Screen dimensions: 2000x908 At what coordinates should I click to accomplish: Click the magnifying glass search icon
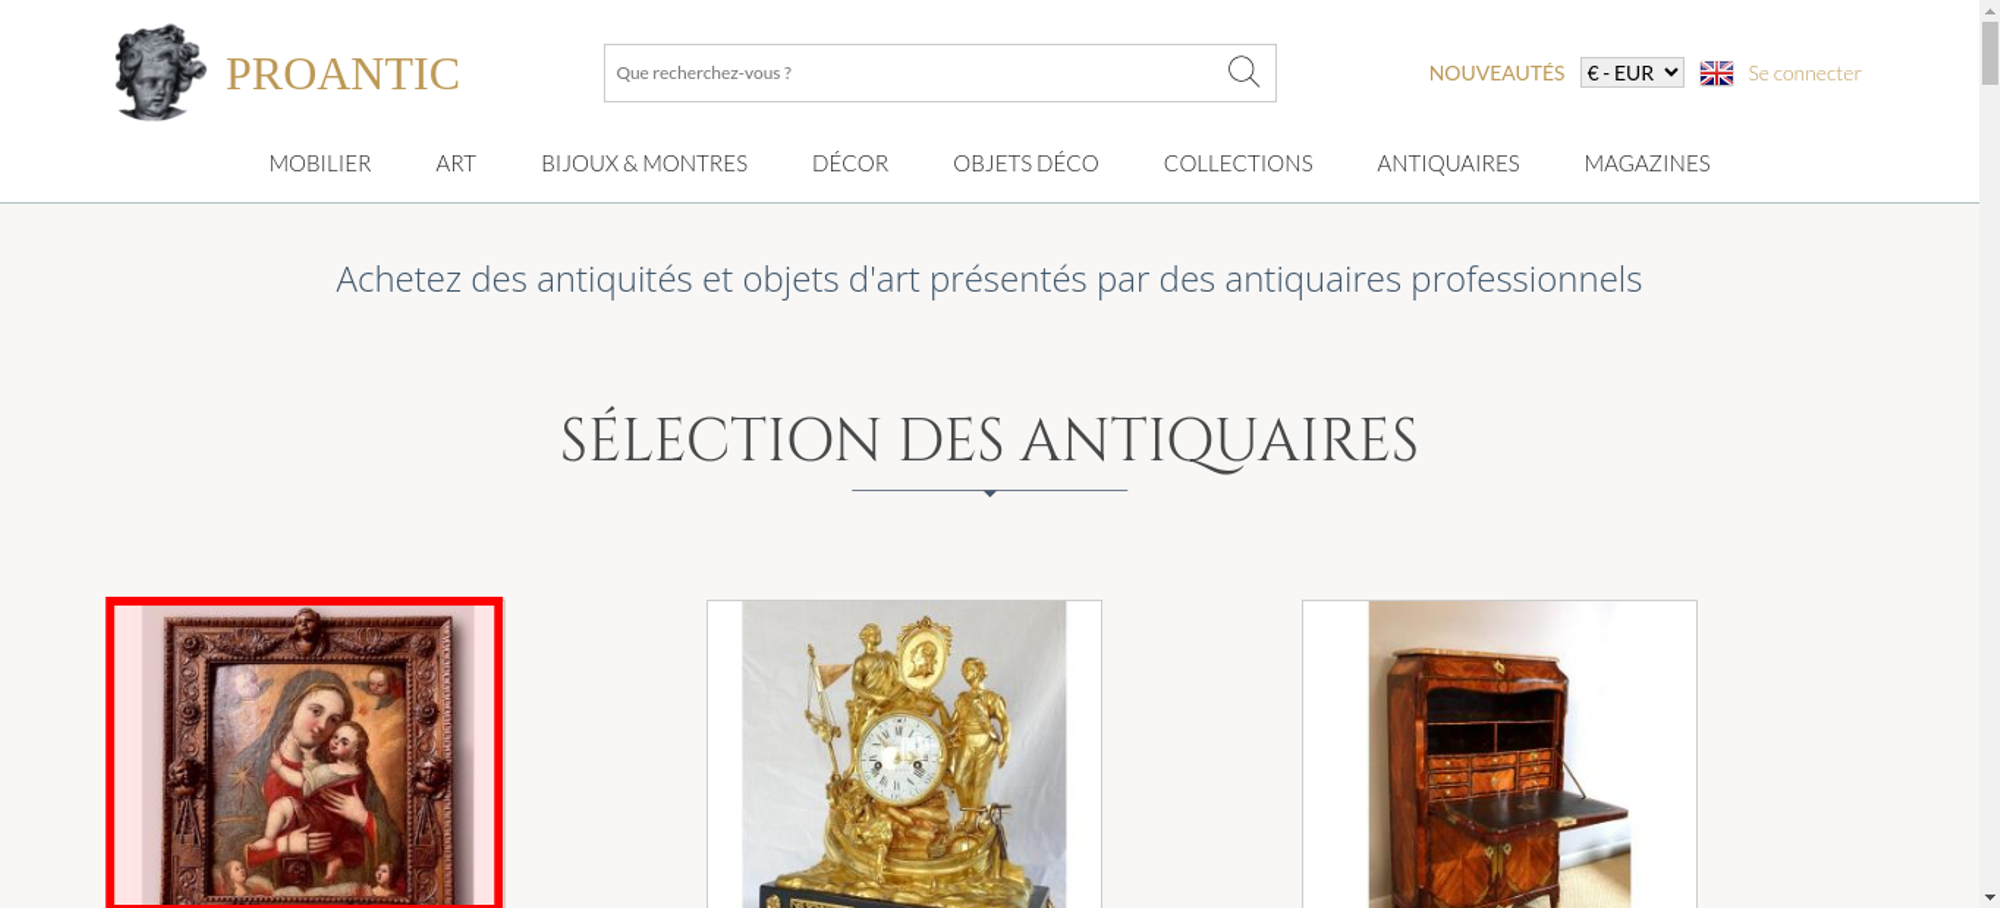[x=1243, y=72]
